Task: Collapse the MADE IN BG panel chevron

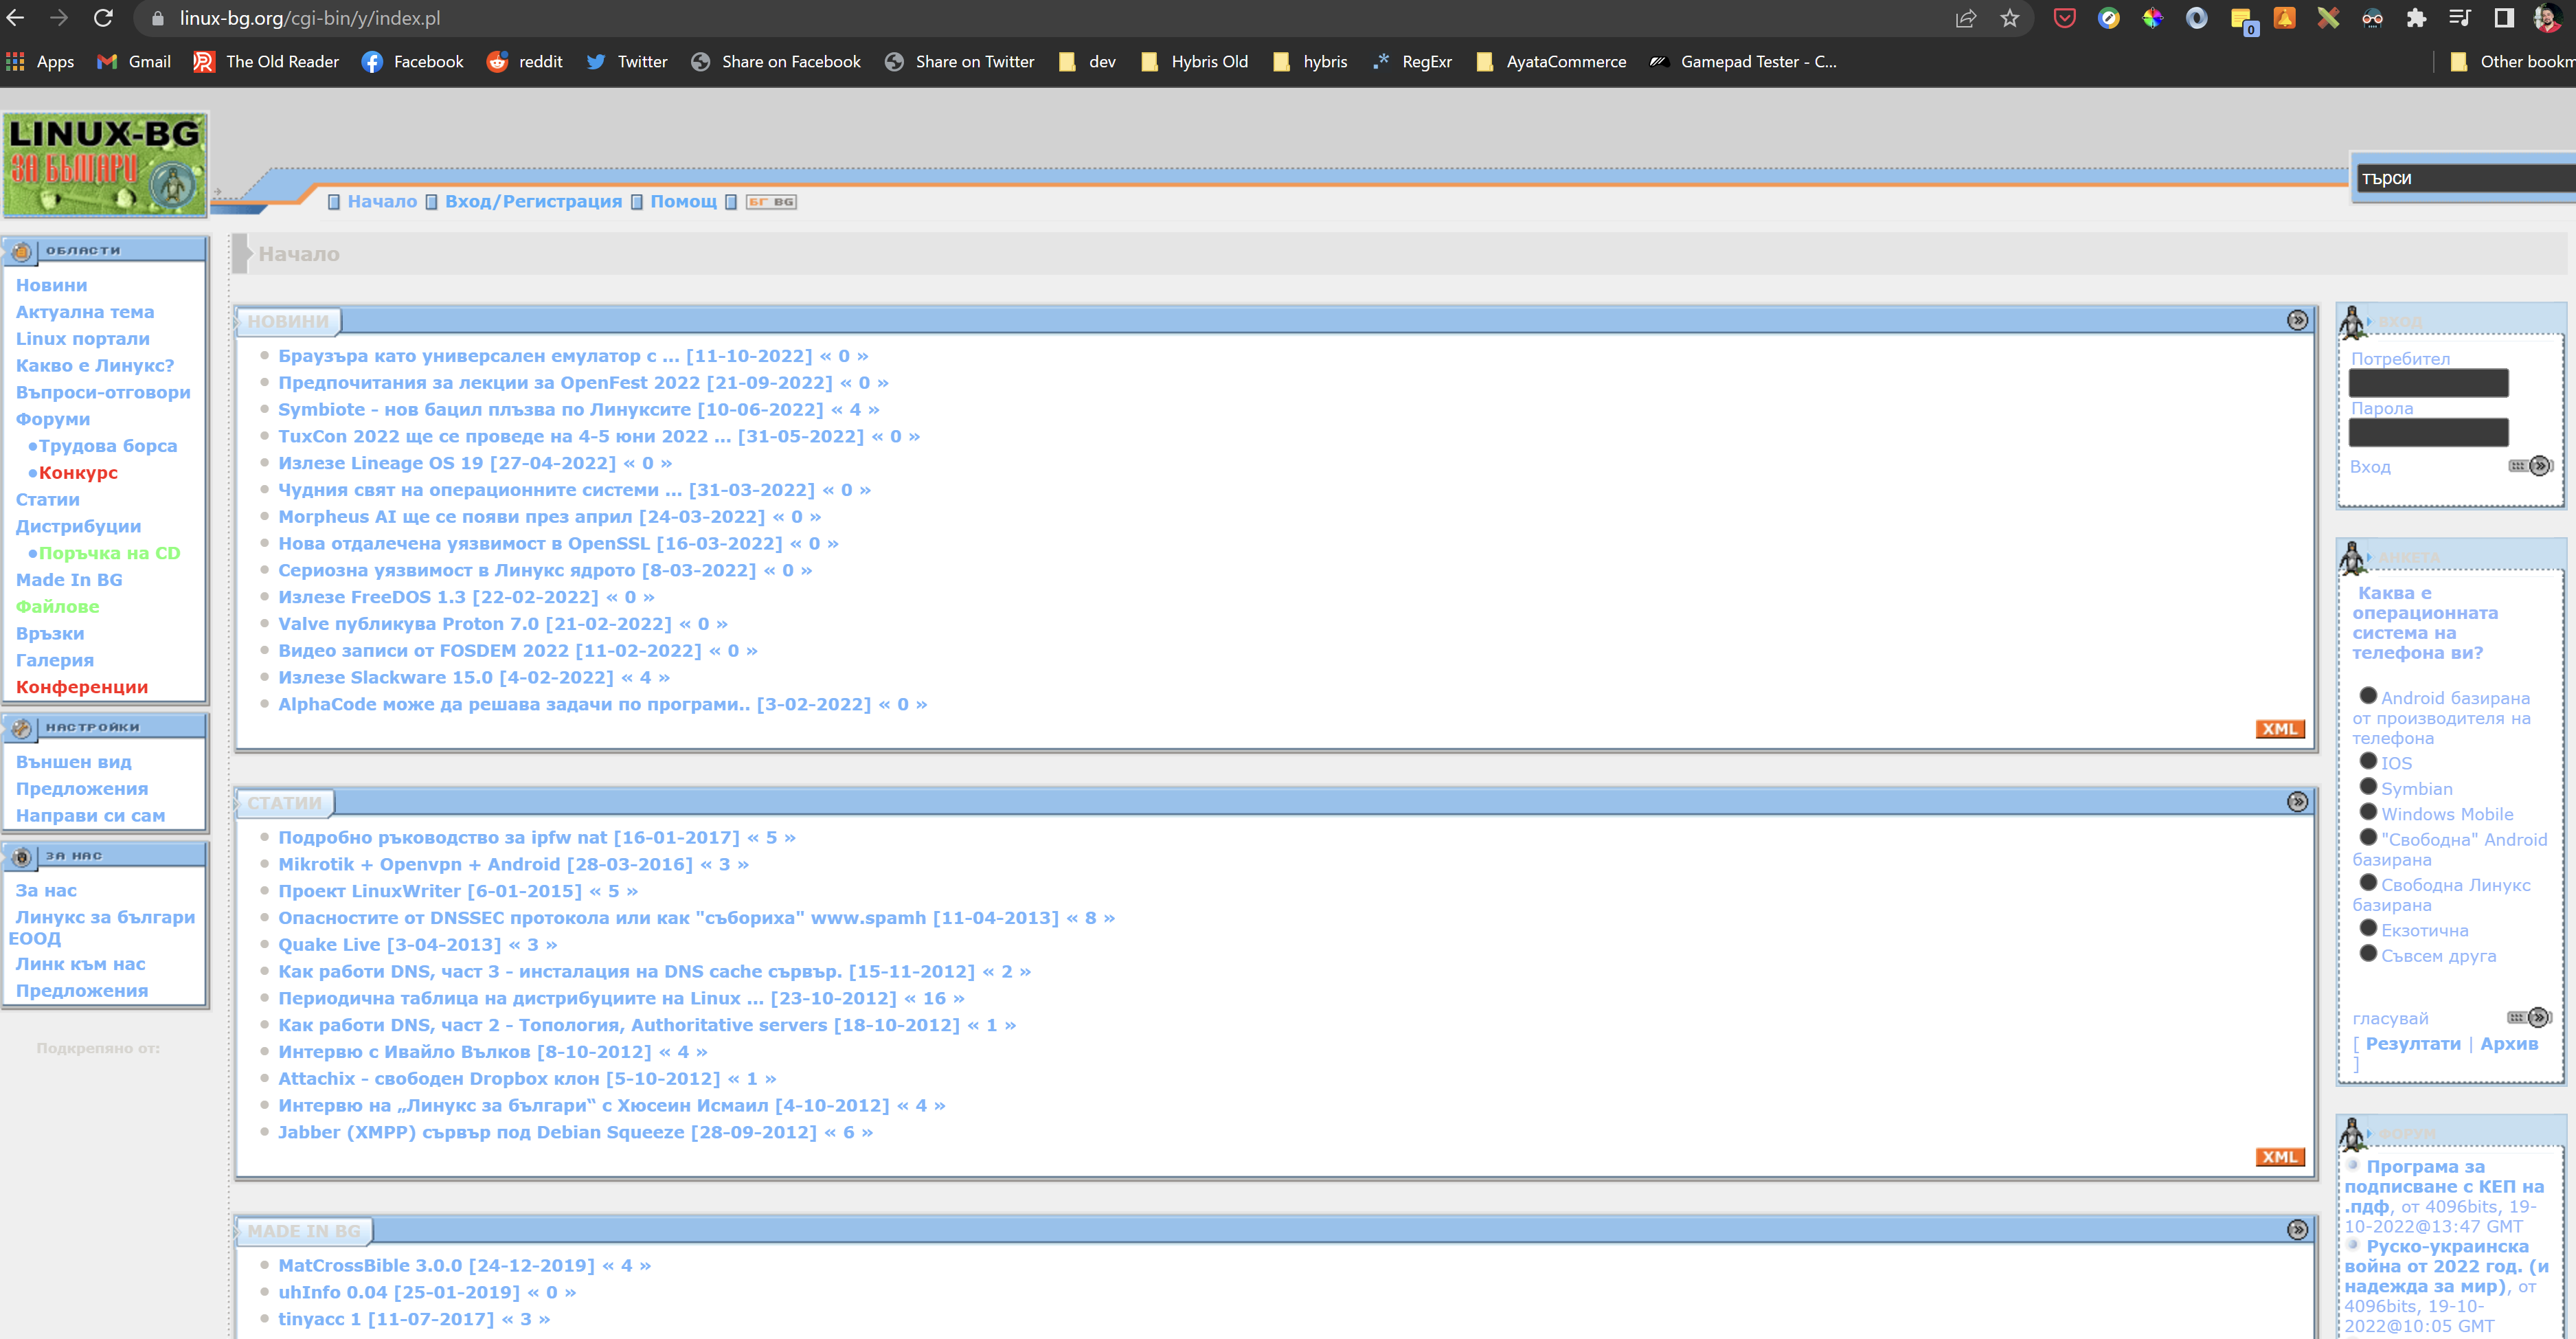Action: coord(2296,1229)
